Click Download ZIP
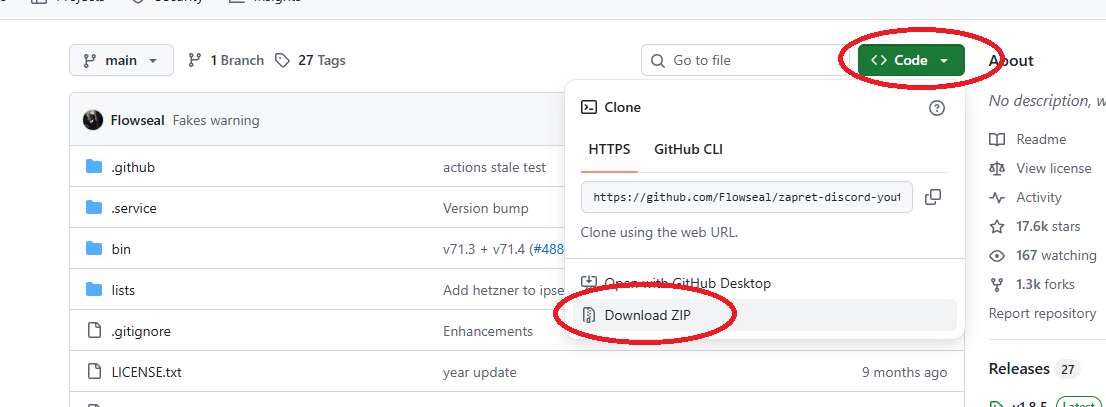Viewport: 1106px width, 407px height. (765, 315)
